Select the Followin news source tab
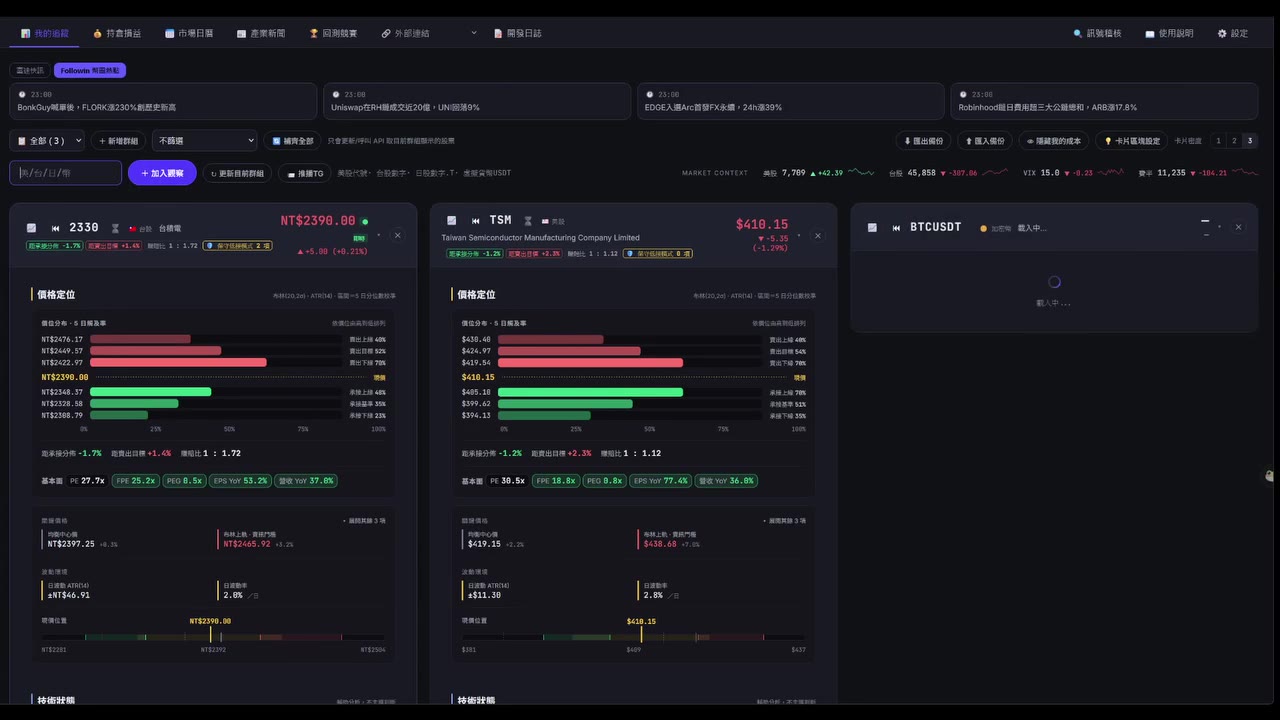1280x720 pixels. tap(90, 71)
